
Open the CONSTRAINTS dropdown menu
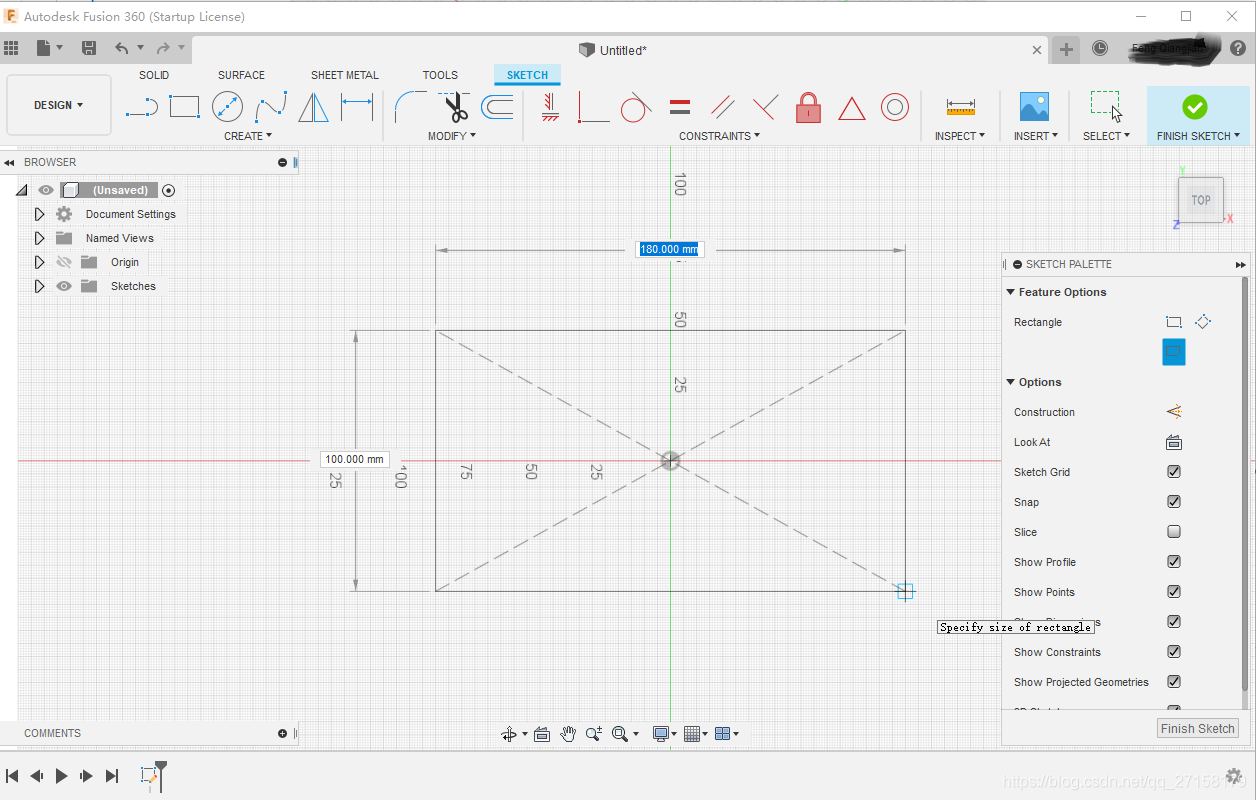tap(719, 136)
